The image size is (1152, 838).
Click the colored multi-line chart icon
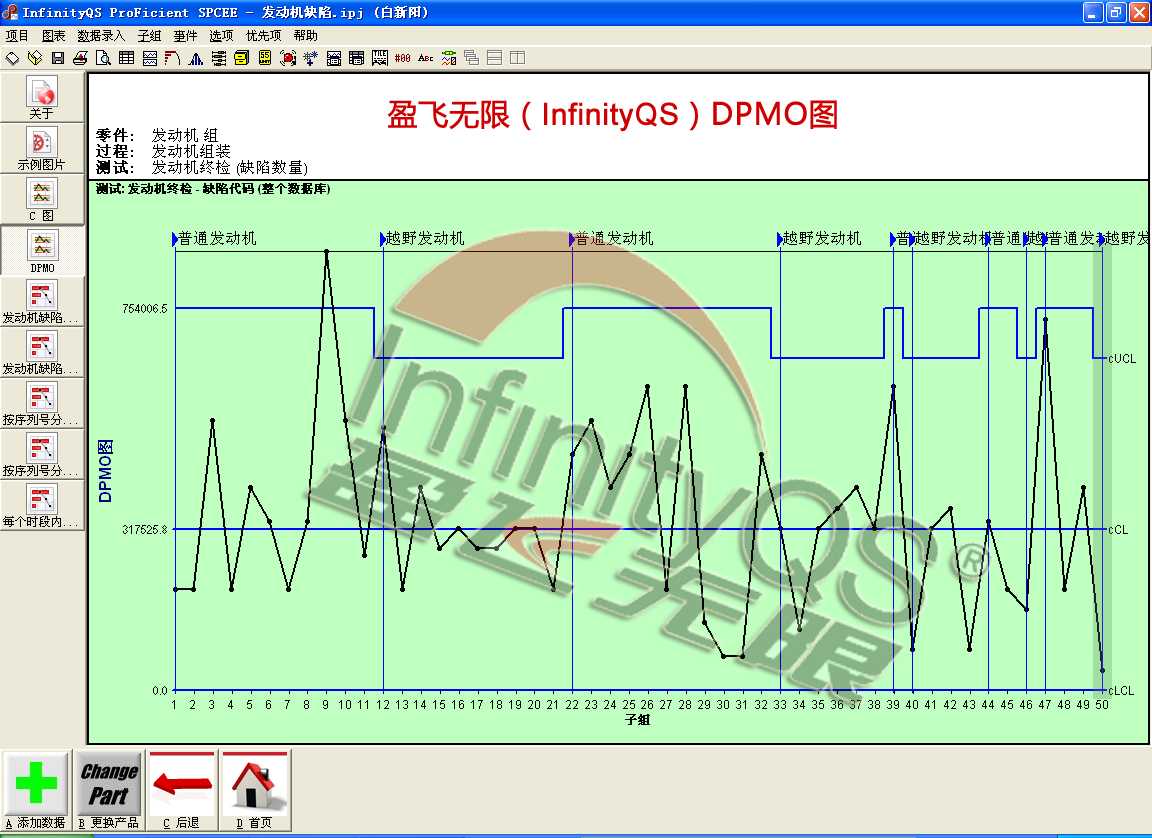coord(449,58)
